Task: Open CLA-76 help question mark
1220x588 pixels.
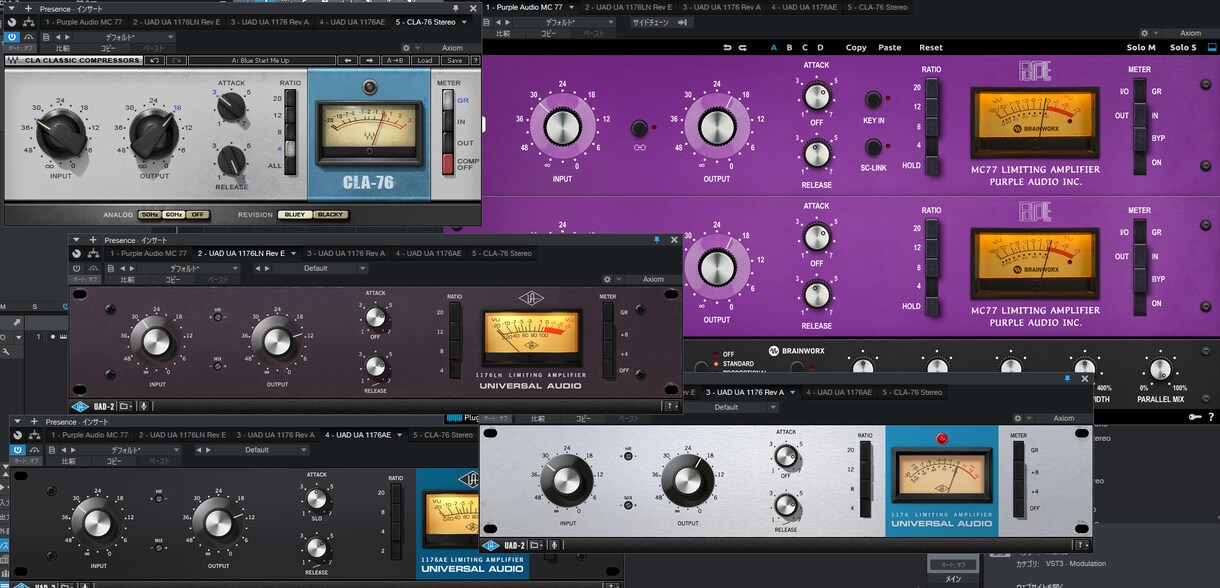Action: pyautogui.click(x=475, y=60)
